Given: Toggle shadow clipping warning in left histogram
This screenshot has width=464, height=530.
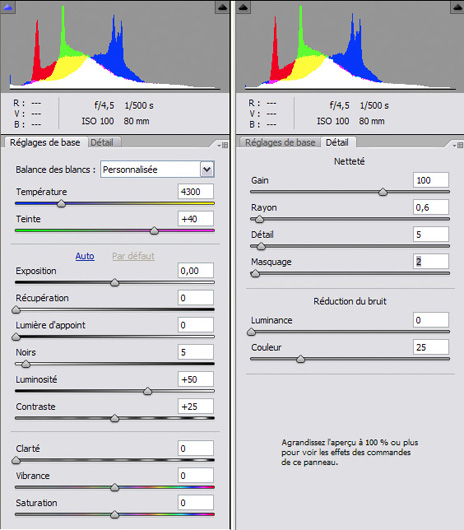Looking at the screenshot, I should point(7,7).
